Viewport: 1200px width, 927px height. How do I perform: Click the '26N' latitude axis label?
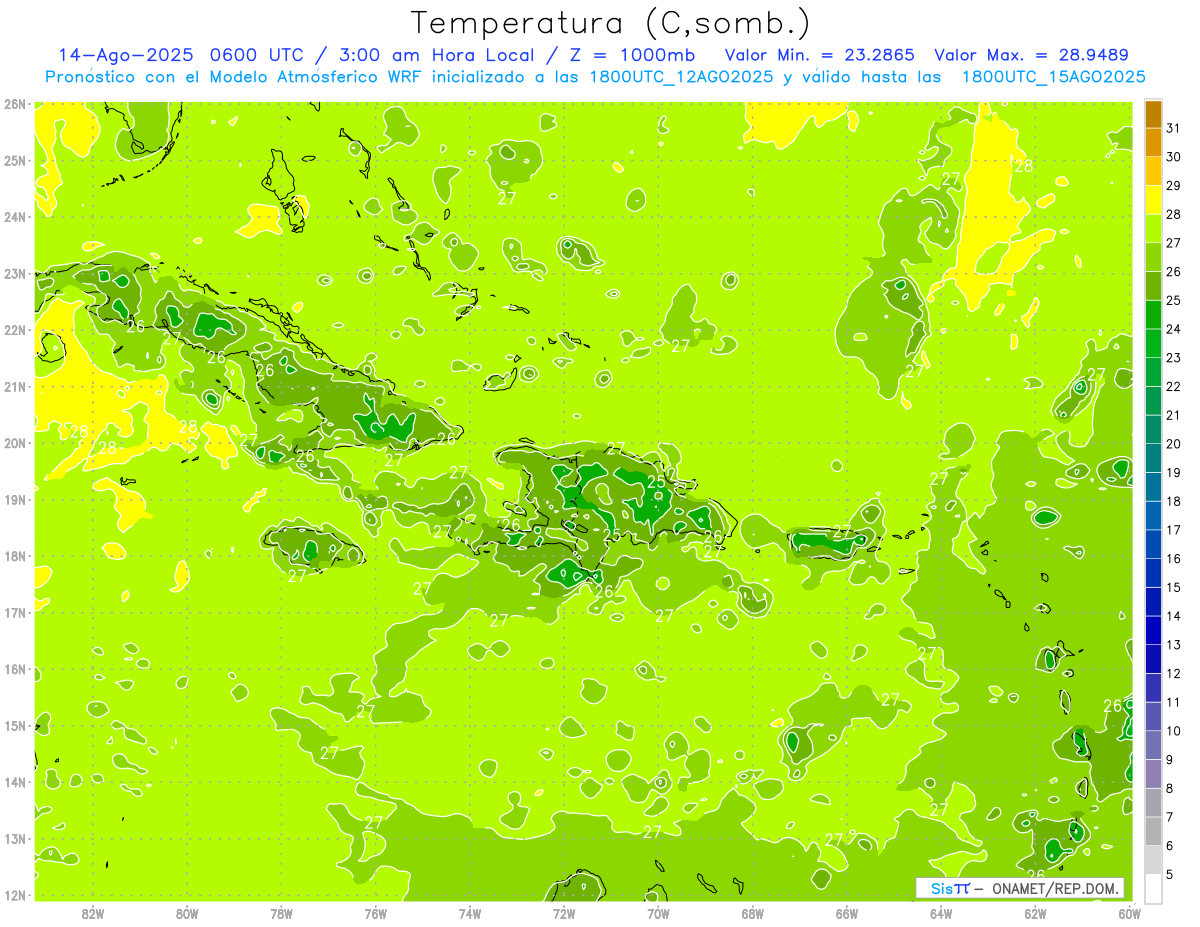tap(15, 104)
